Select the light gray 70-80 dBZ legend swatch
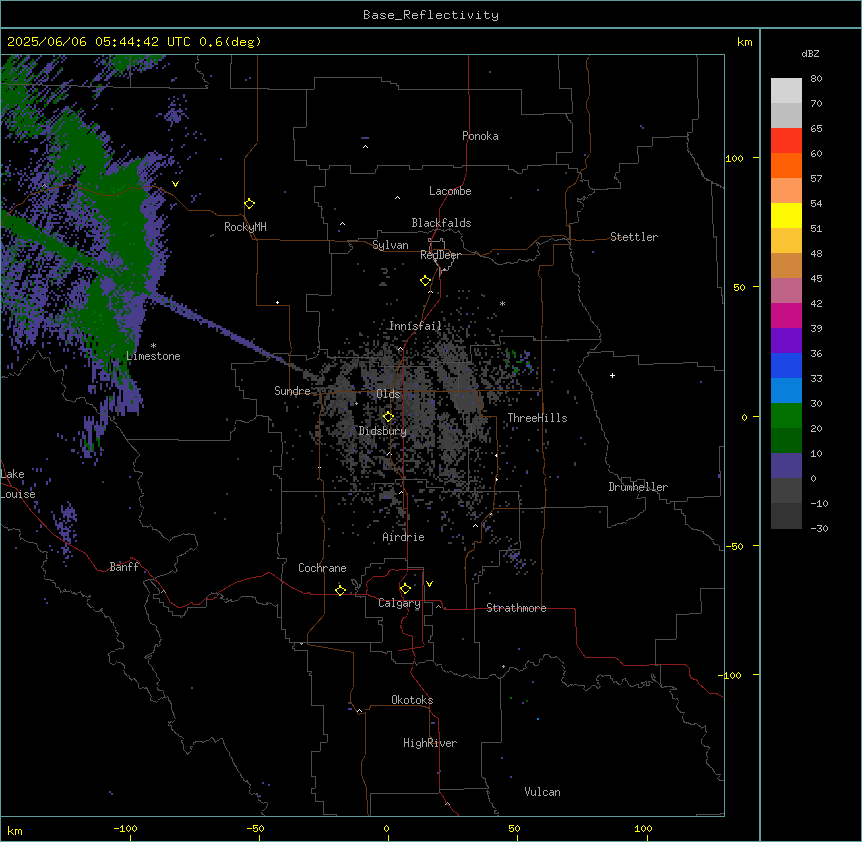Screen dimensions: 862x842 click(x=786, y=91)
